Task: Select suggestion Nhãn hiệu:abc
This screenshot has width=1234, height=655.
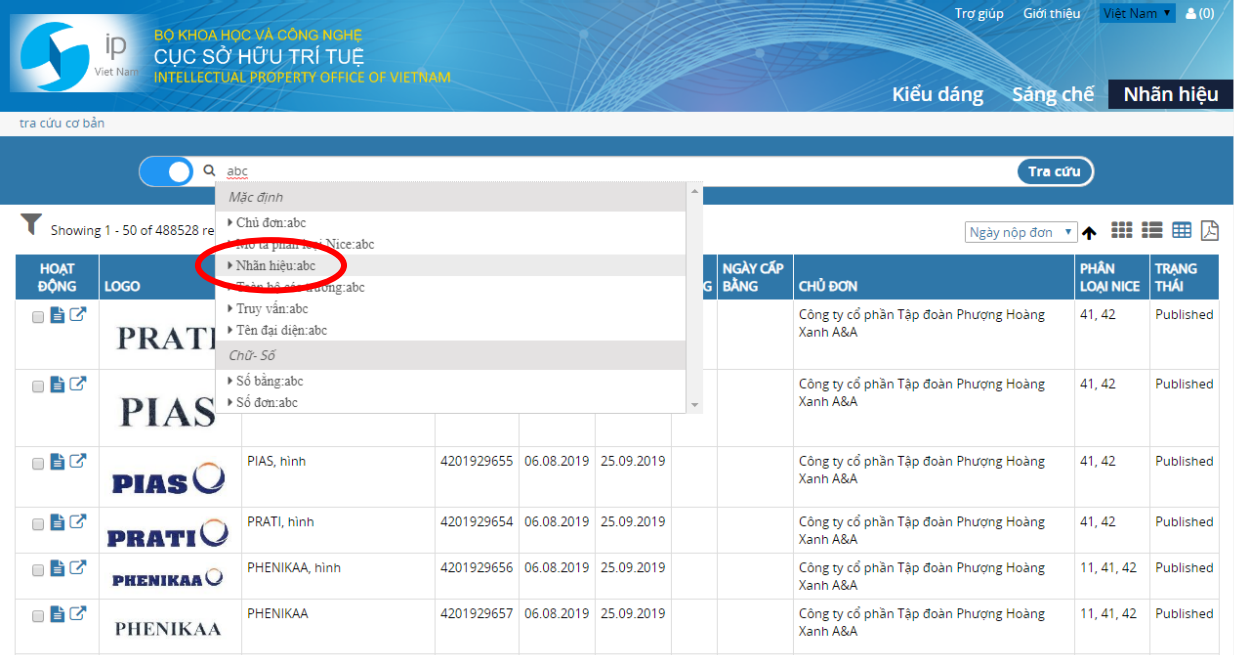Action: (x=452, y=265)
